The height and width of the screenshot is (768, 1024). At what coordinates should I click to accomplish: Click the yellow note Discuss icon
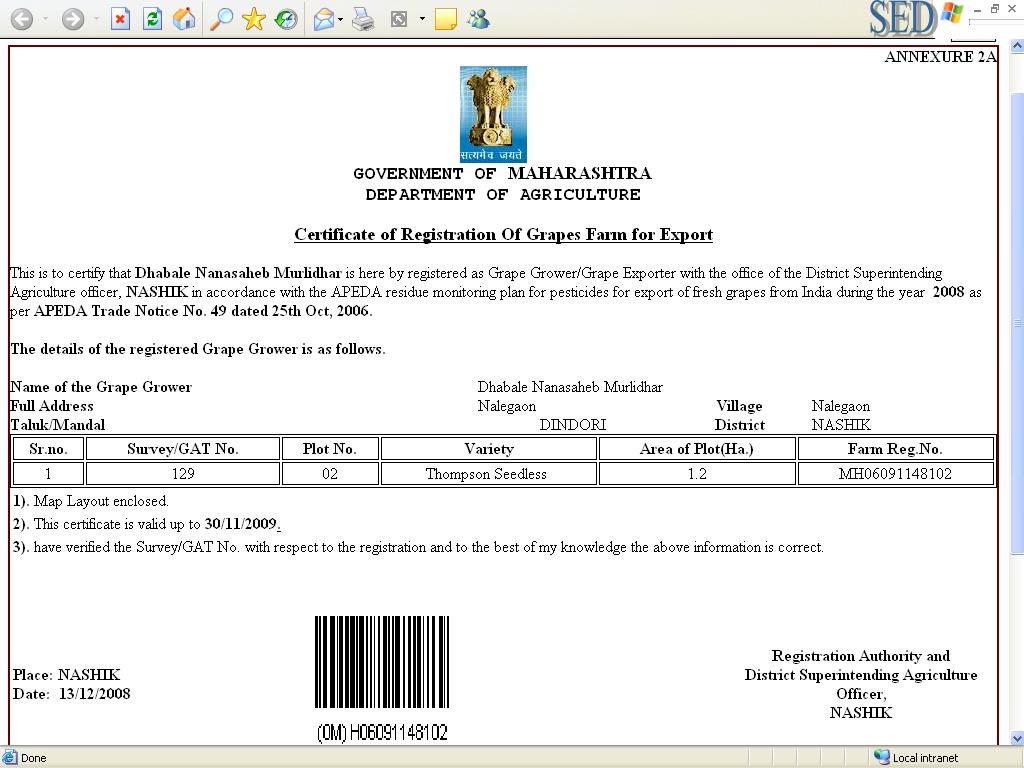tap(445, 19)
